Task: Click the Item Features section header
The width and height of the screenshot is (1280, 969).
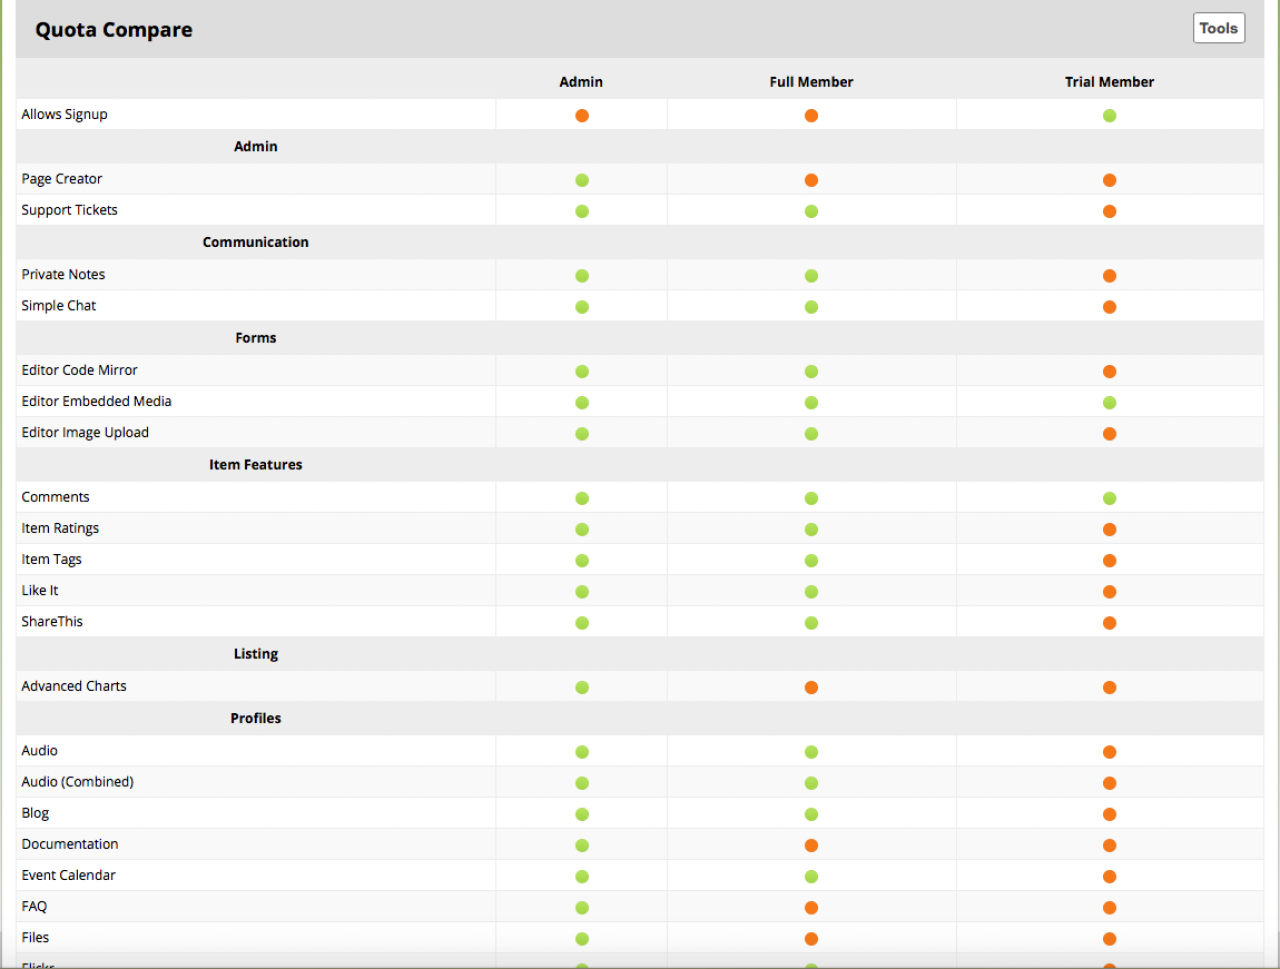Action: (255, 464)
